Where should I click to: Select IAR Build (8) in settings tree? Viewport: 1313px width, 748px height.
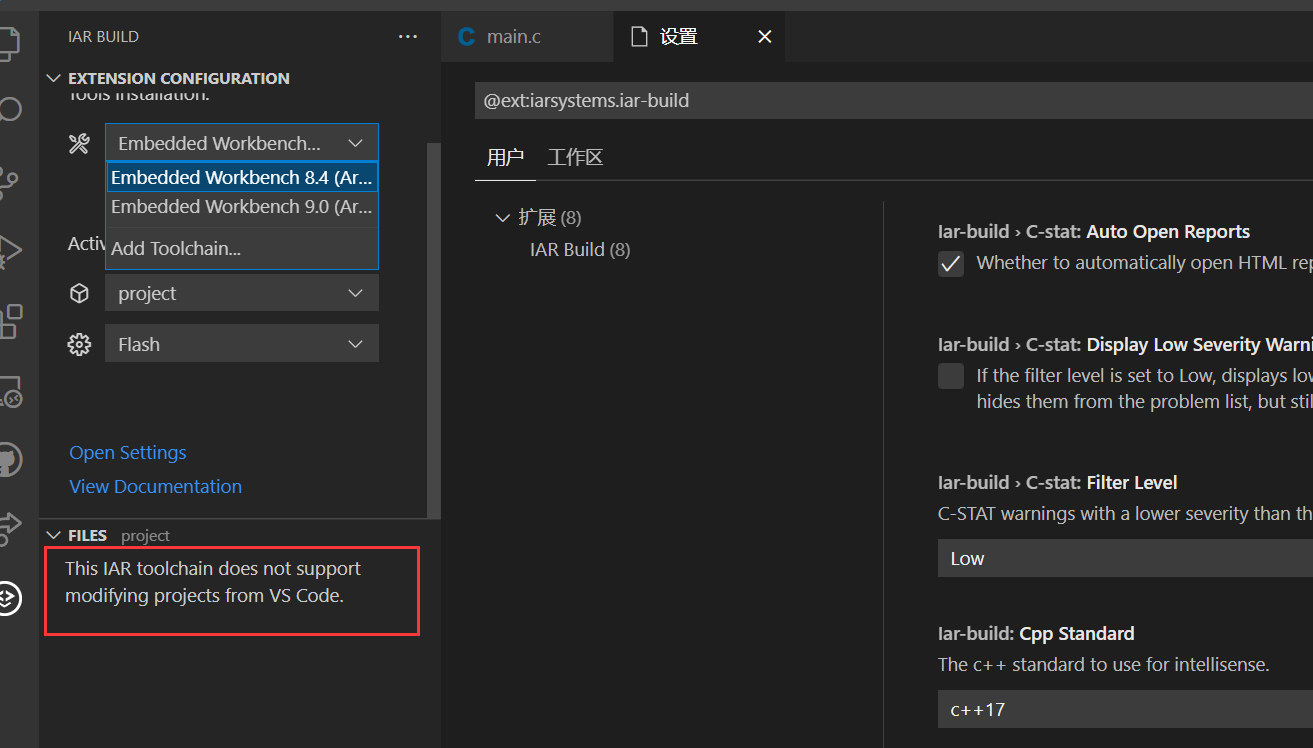pos(580,249)
